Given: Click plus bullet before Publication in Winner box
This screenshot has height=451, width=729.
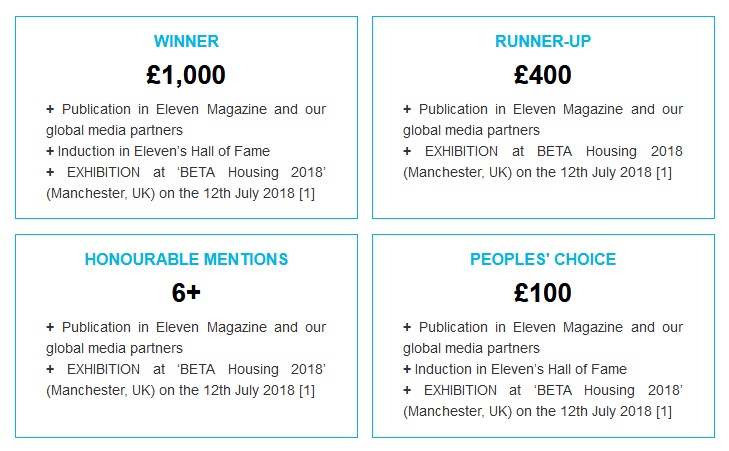Looking at the screenshot, I should coord(50,109).
